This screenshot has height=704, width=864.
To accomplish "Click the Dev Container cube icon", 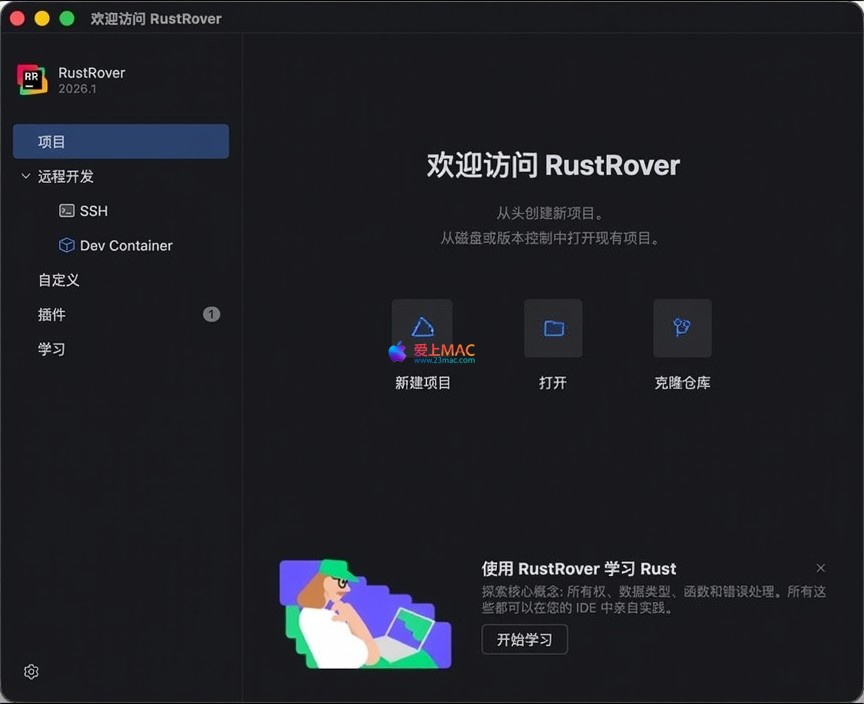I will click(67, 245).
